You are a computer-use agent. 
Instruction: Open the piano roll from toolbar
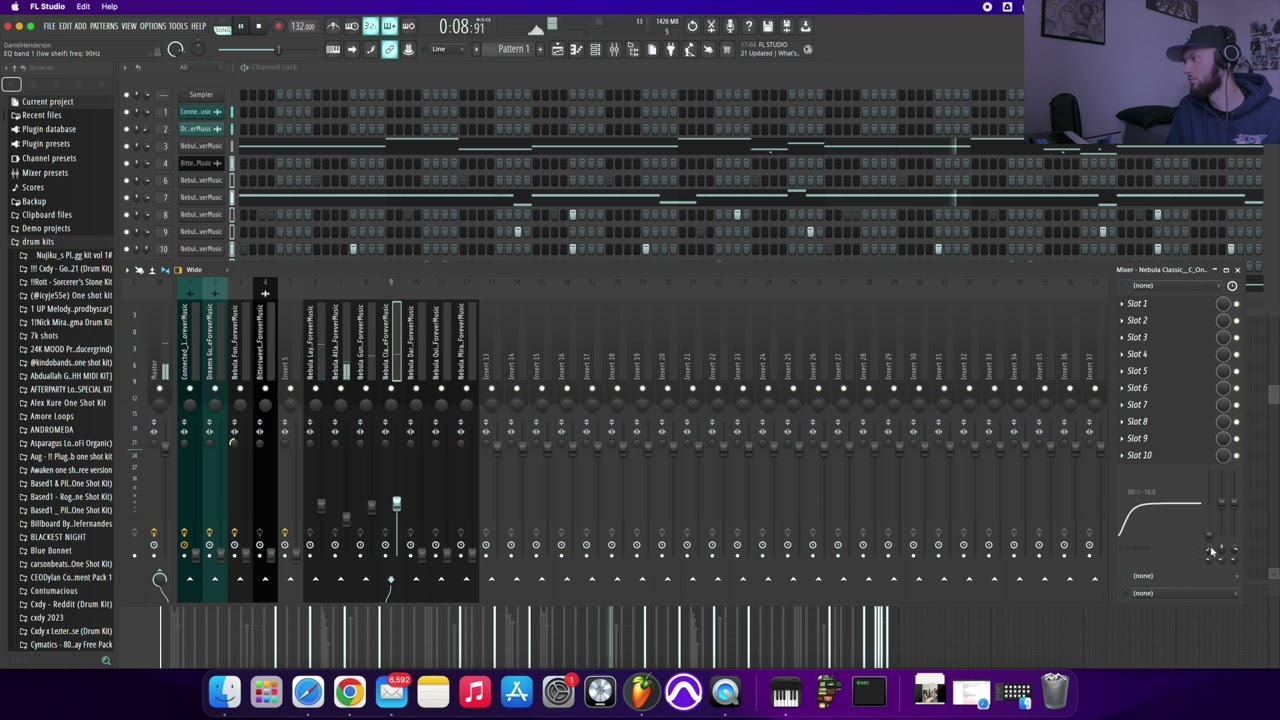click(x=576, y=49)
